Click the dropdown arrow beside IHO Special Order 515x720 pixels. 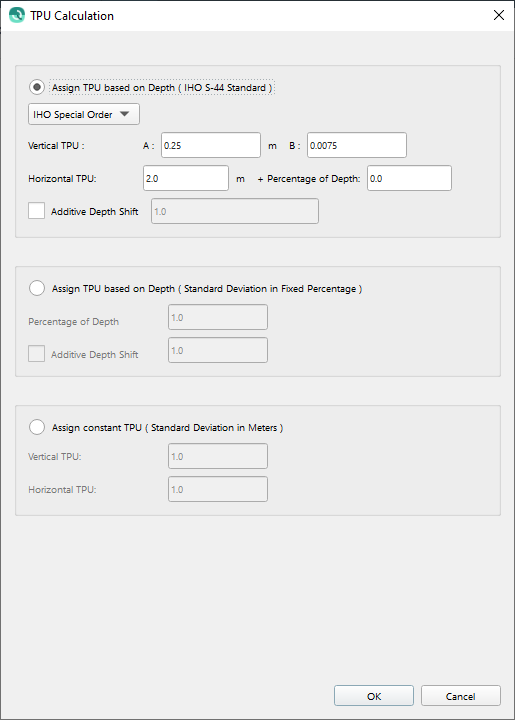(x=124, y=114)
